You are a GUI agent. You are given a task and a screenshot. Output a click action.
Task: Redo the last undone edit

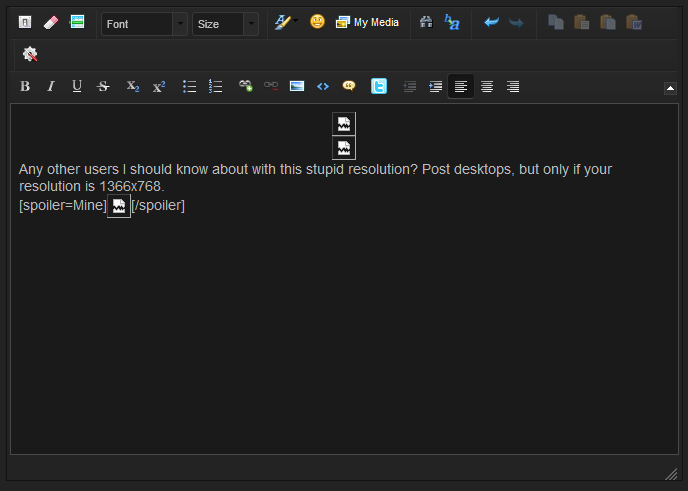tap(516, 22)
